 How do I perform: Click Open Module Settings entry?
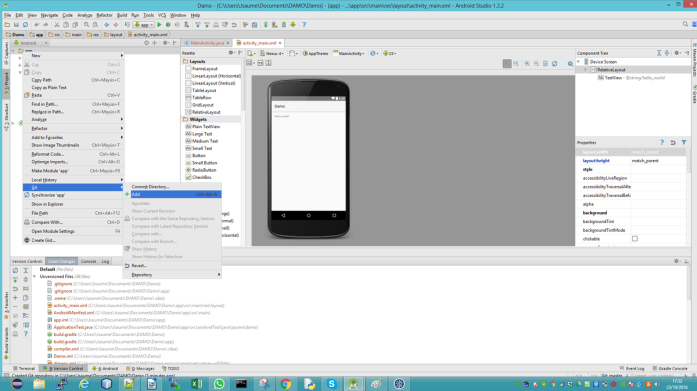(x=73, y=231)
